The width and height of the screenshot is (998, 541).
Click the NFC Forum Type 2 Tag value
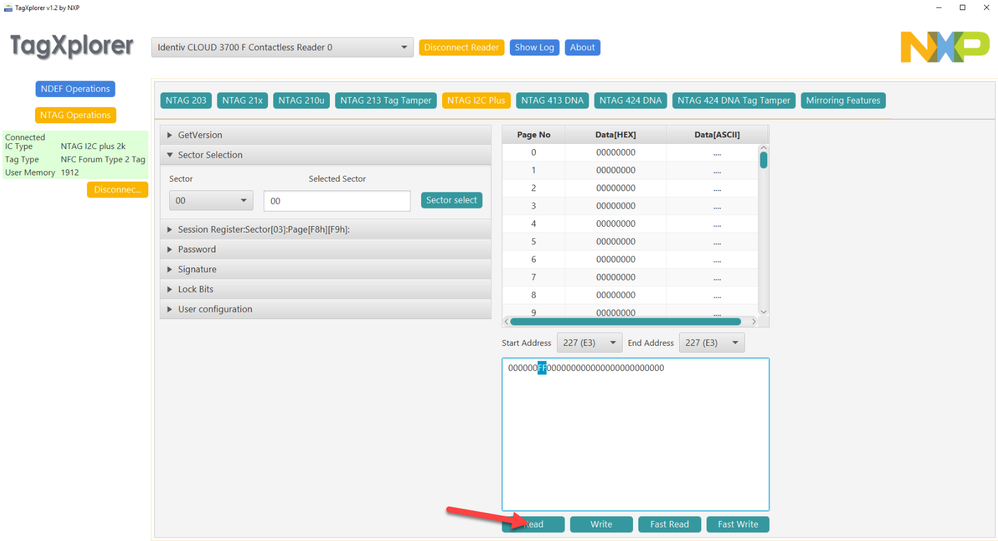click(x=103, y=160)
